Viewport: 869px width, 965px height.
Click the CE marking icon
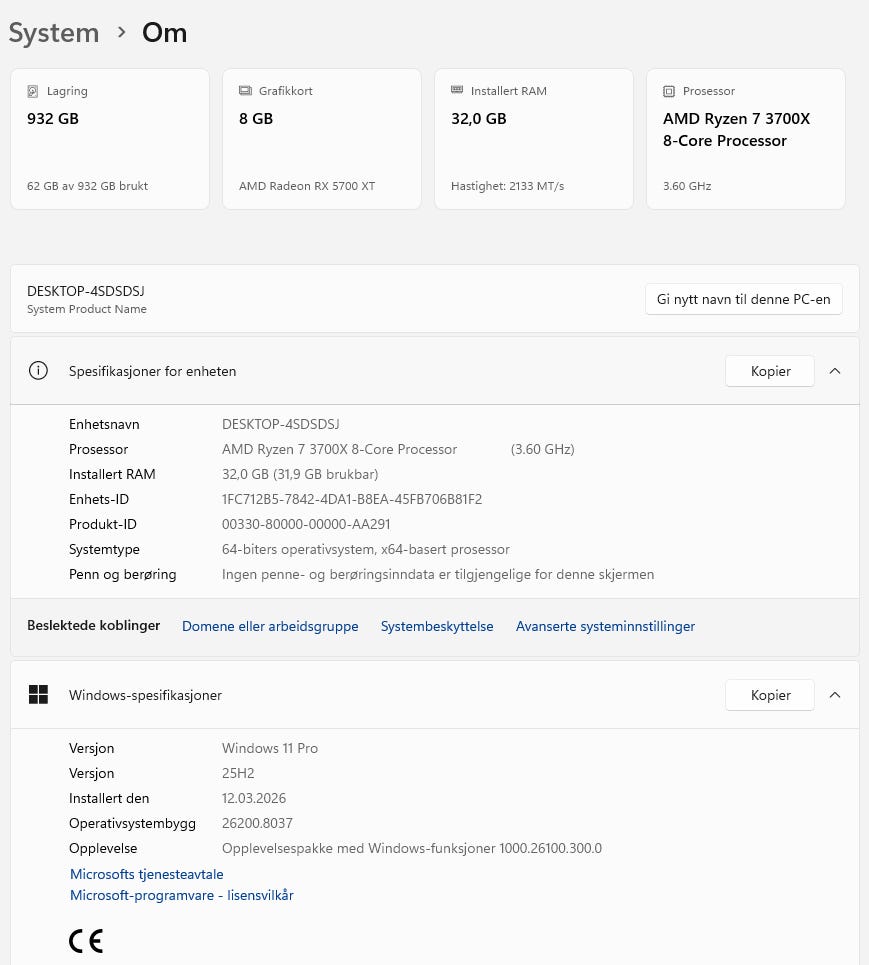[86, 940]
